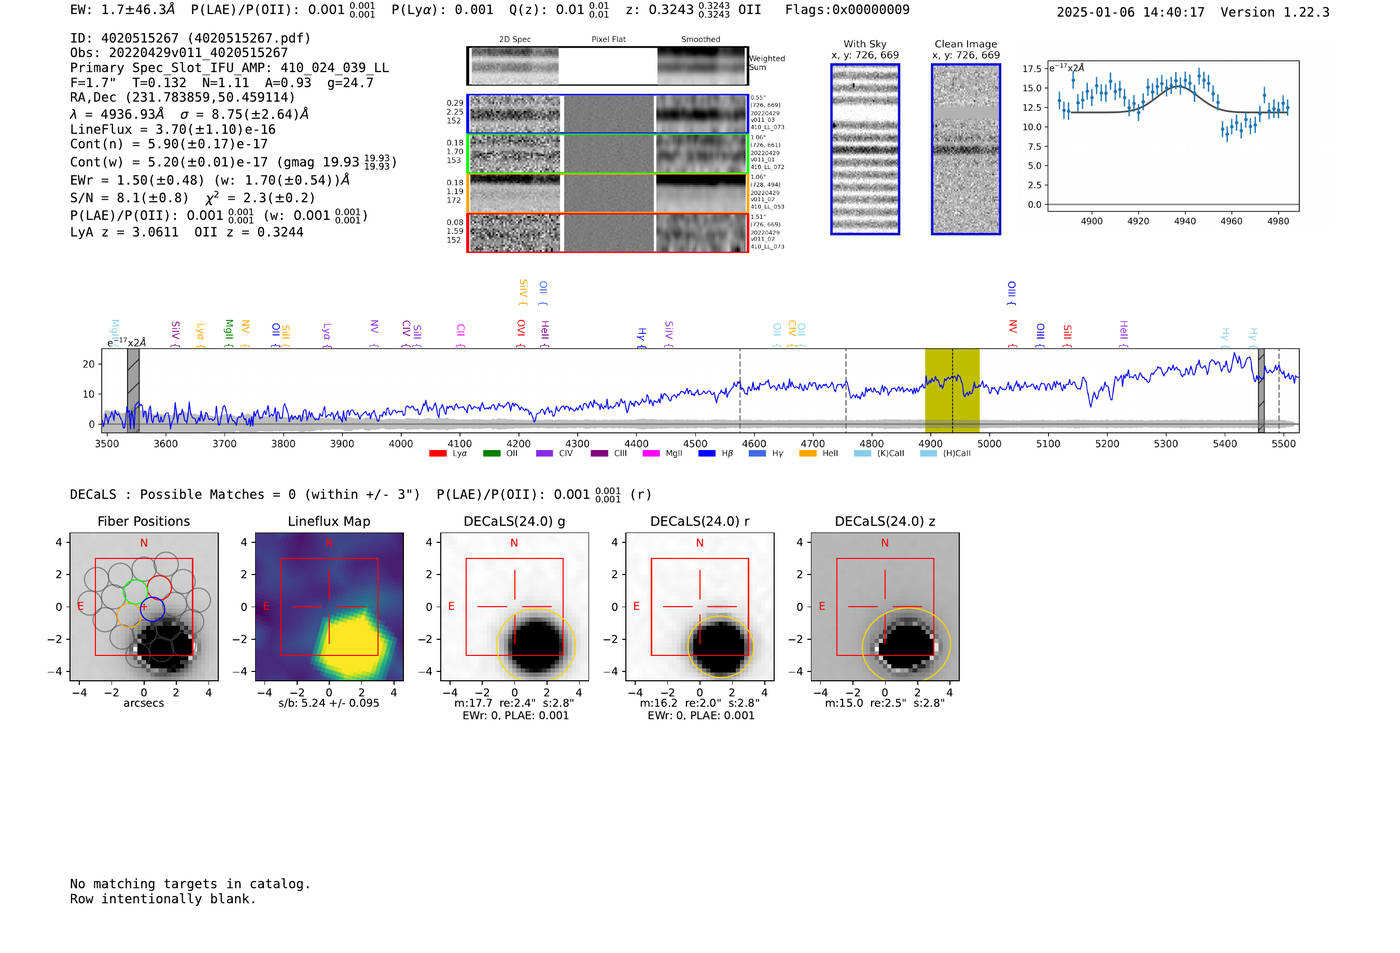Click the Smoothed column header
1400x953 pixels.
(701, 40)
